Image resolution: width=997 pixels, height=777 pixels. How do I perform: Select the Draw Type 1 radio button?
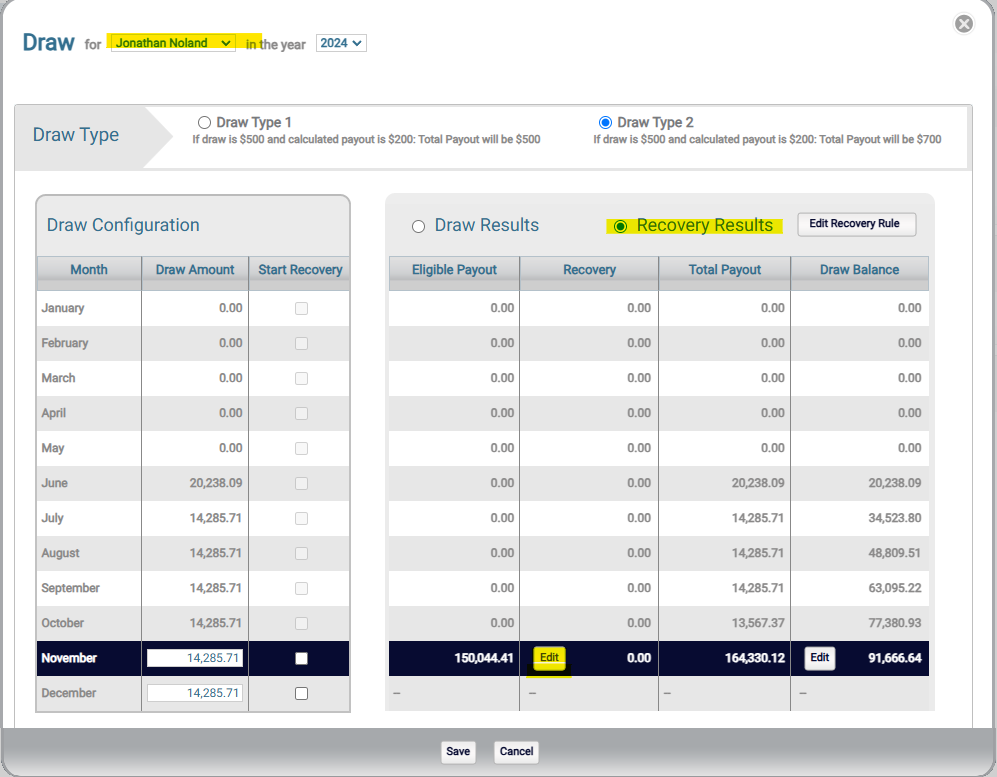(x=204, y=122)
